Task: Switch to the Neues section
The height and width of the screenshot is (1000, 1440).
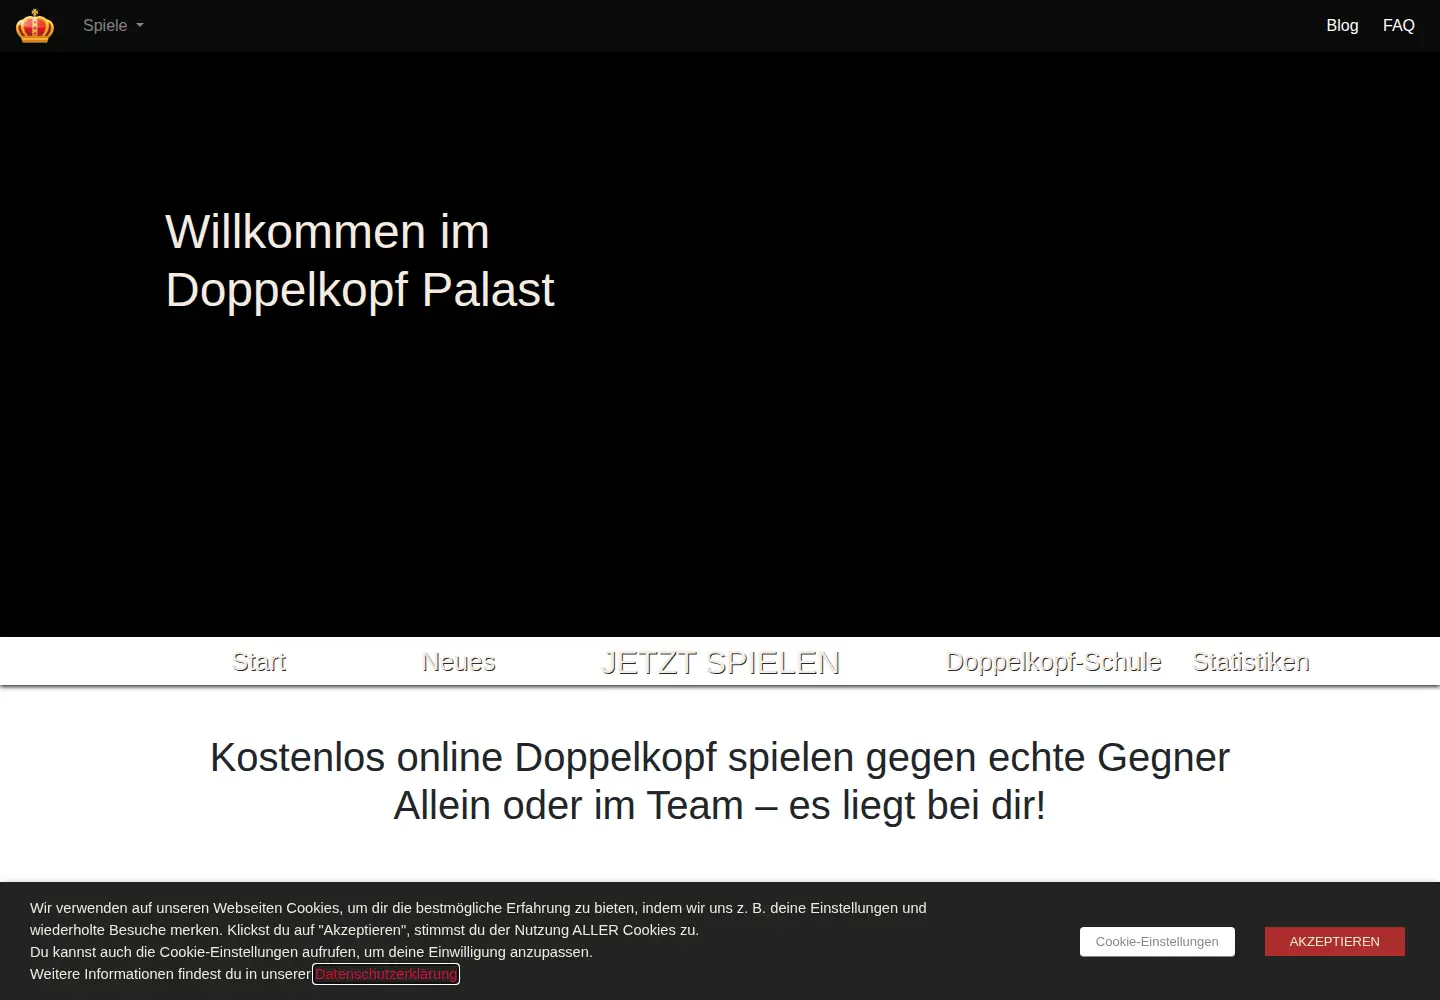Action: [459, 662]
